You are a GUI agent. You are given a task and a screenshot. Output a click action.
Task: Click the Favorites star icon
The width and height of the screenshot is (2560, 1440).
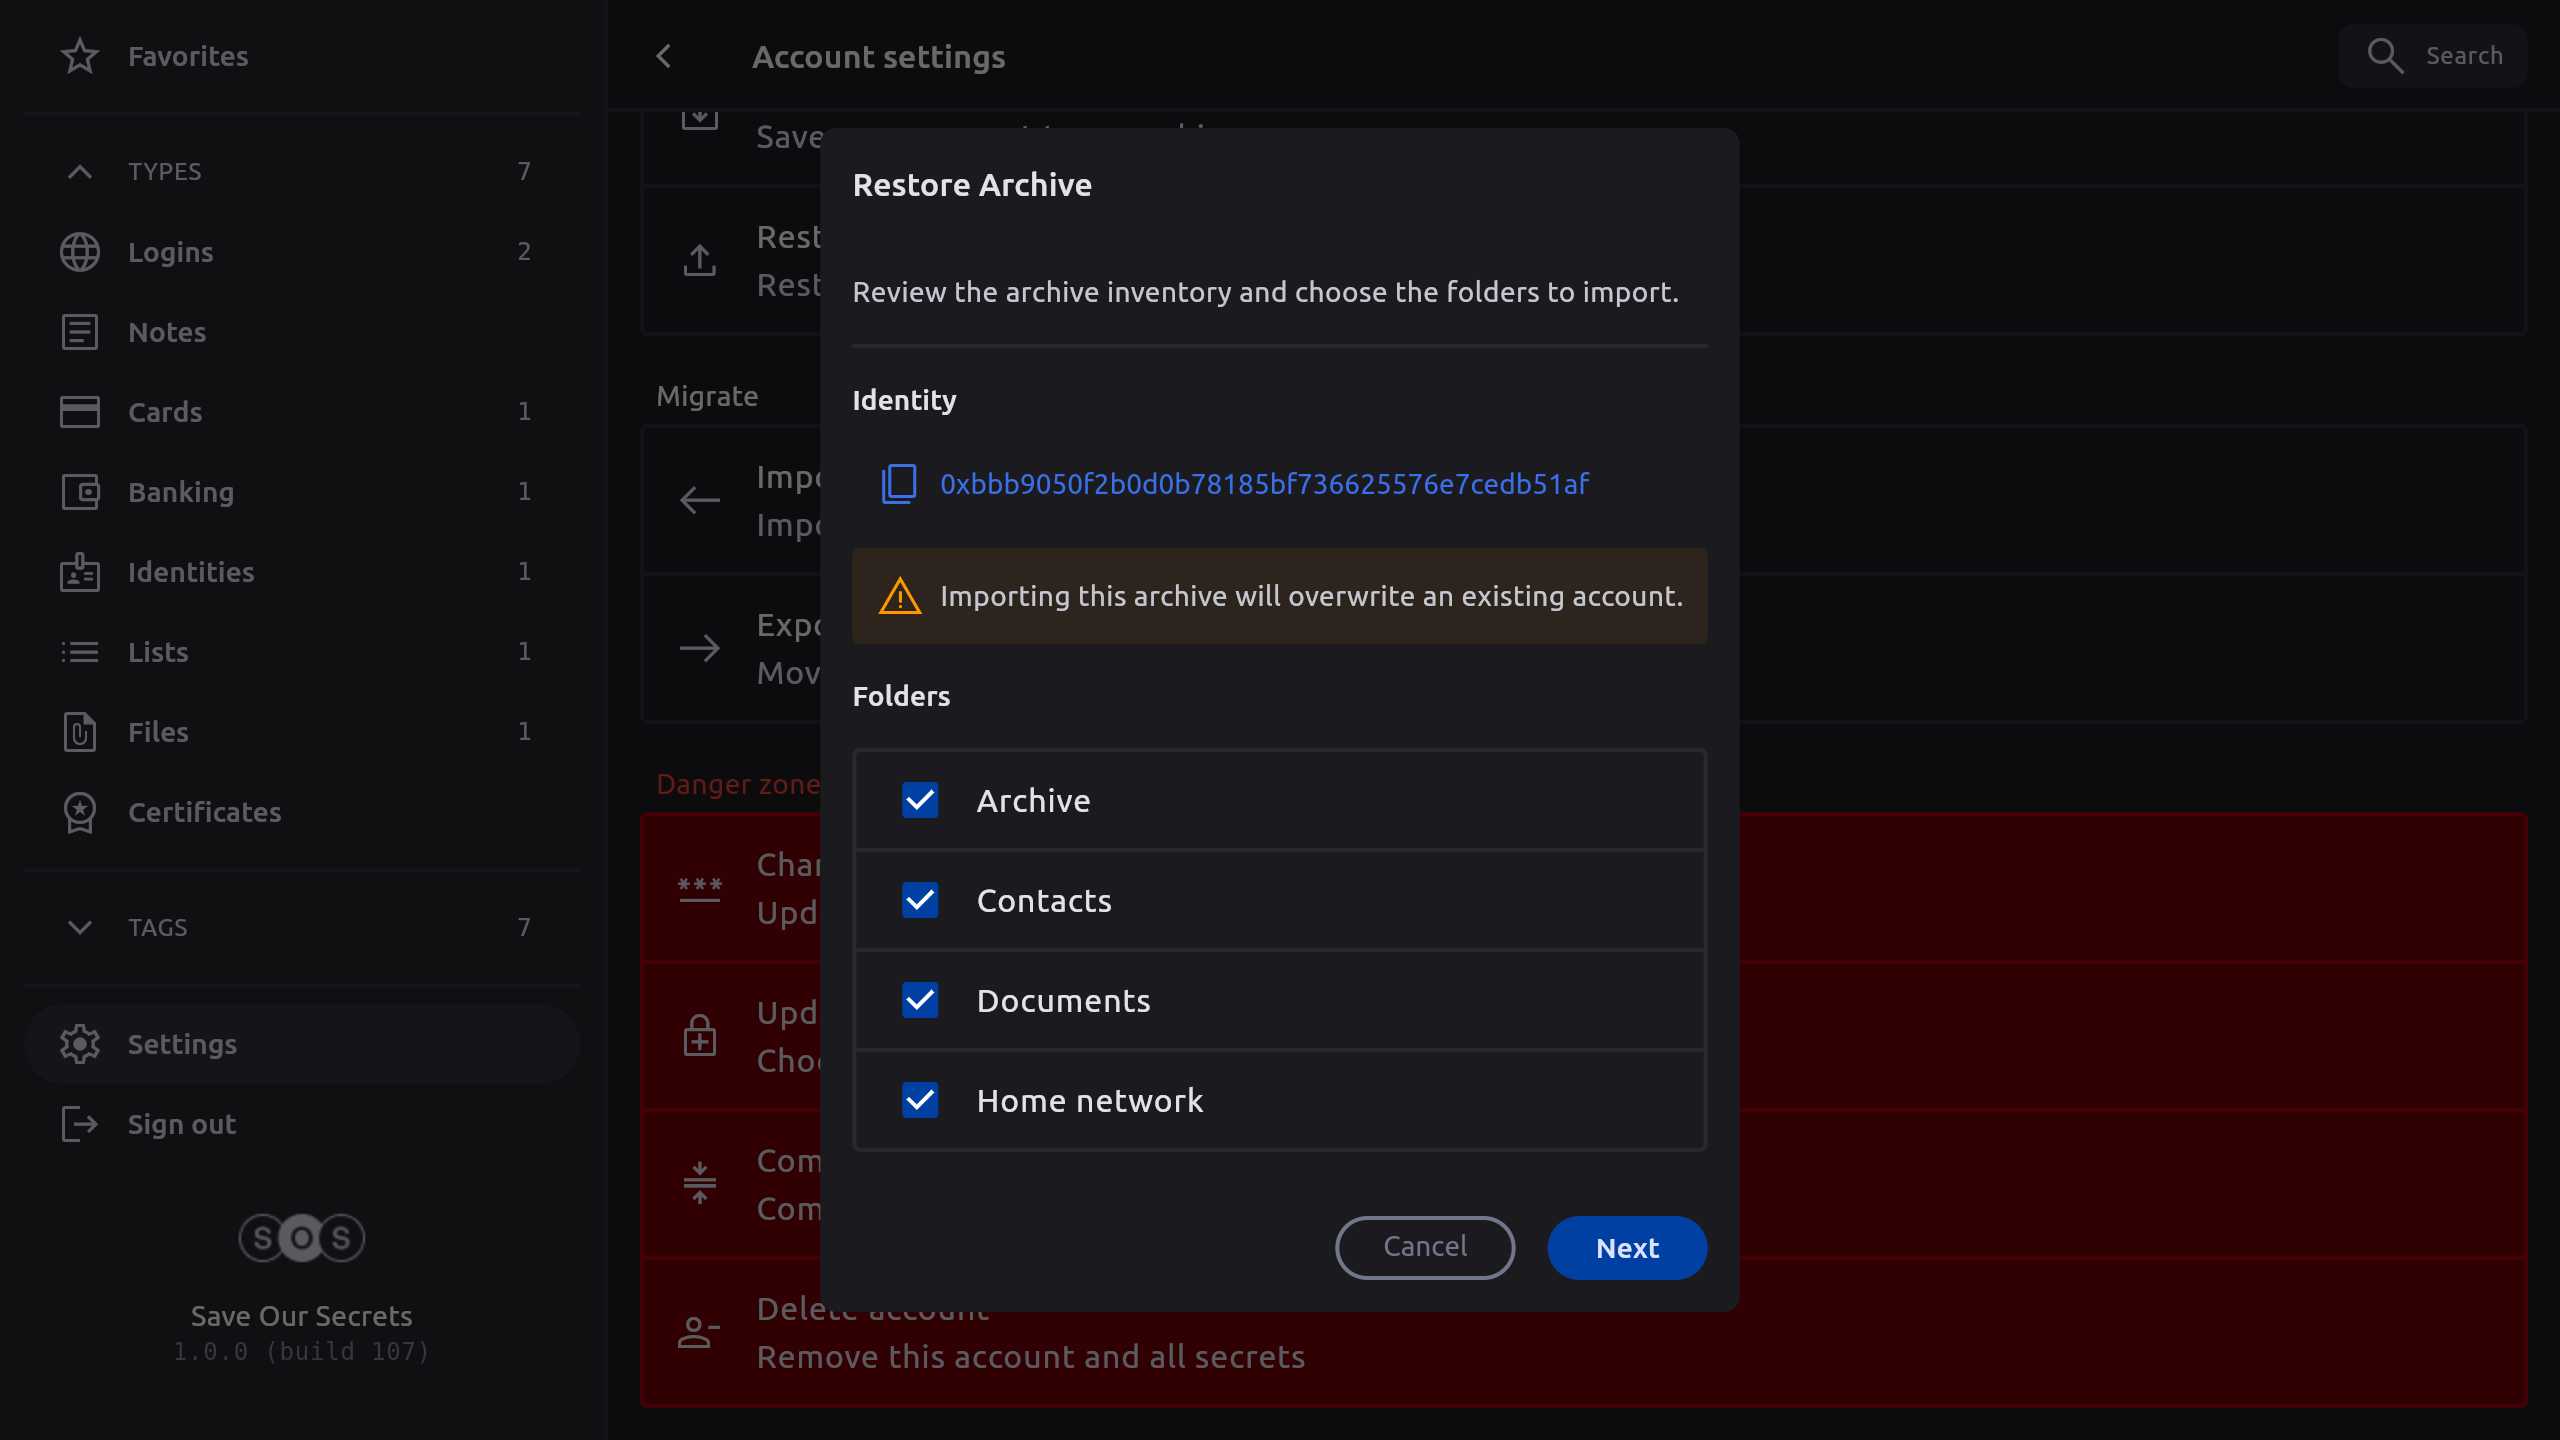pyautogui.click(x=80, y=56)
